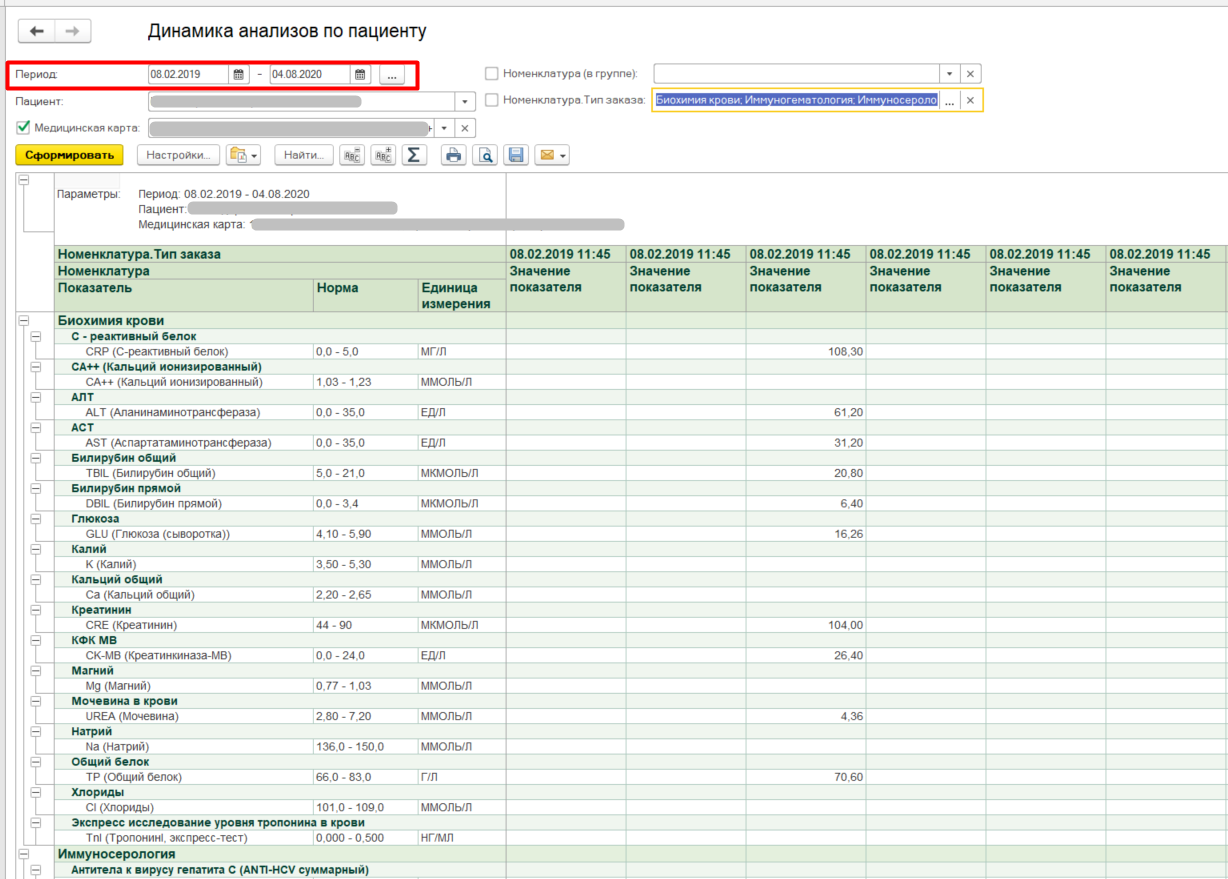The width and height of the screenshot is (1228, 879).
Task: Clear the Номенклатура.Тип заказа field
Action: pos(970,100)
